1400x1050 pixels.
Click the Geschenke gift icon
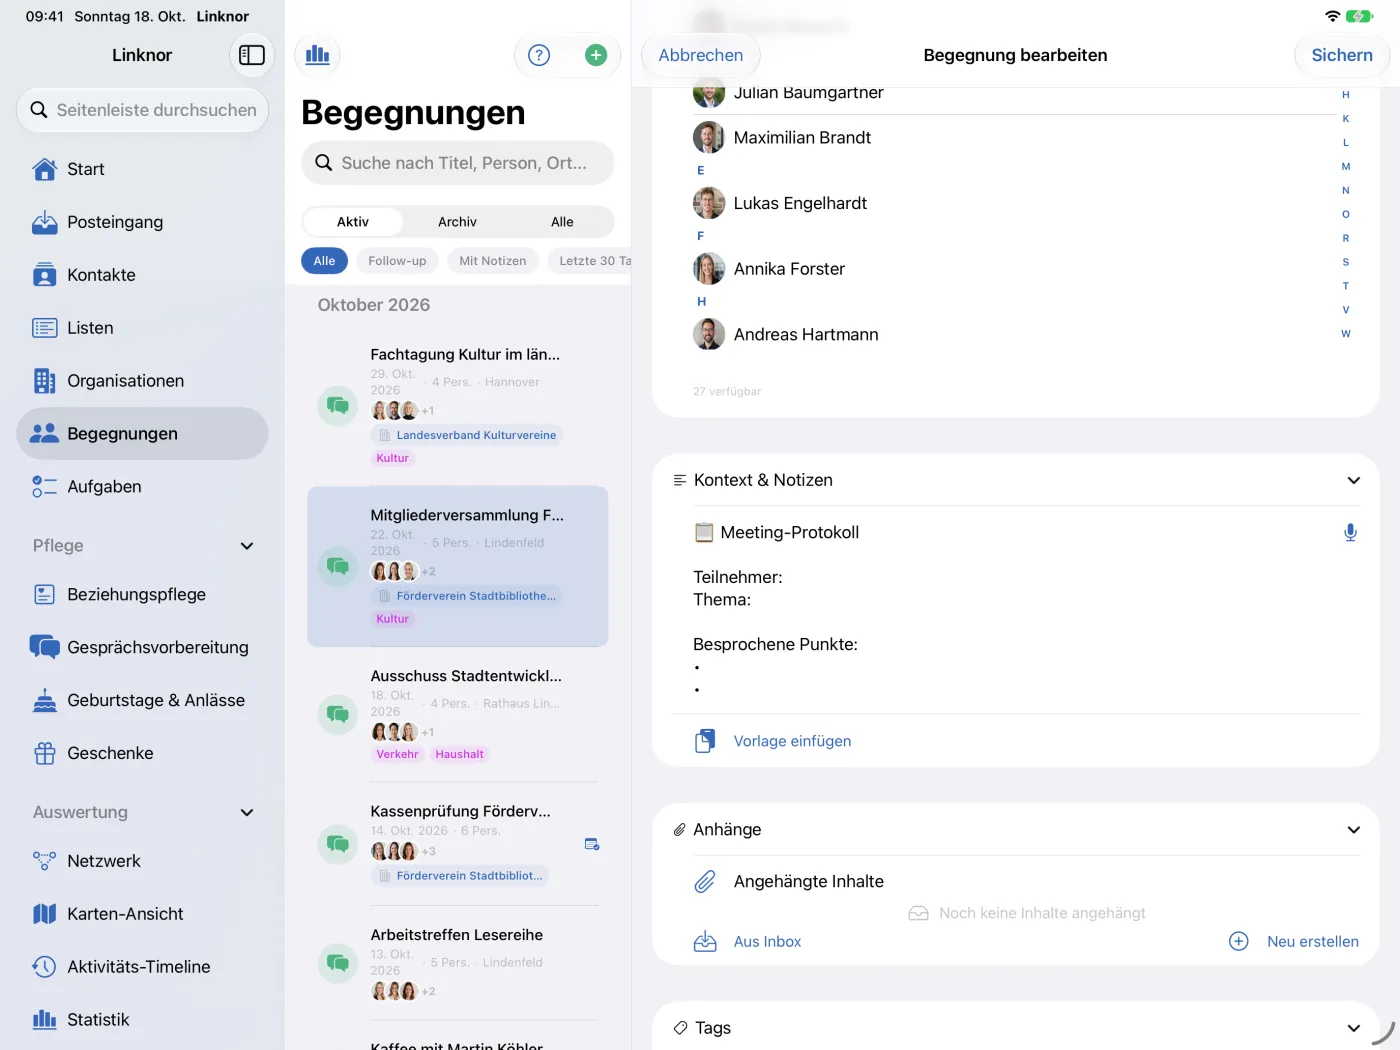pyautogui.click(x=45, y=753)
